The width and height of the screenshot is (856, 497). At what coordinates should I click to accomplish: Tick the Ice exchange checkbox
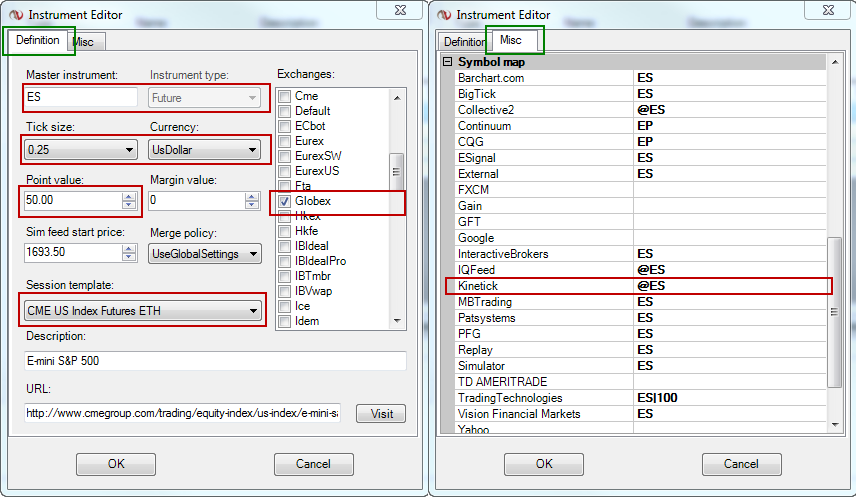click(284, 306)
